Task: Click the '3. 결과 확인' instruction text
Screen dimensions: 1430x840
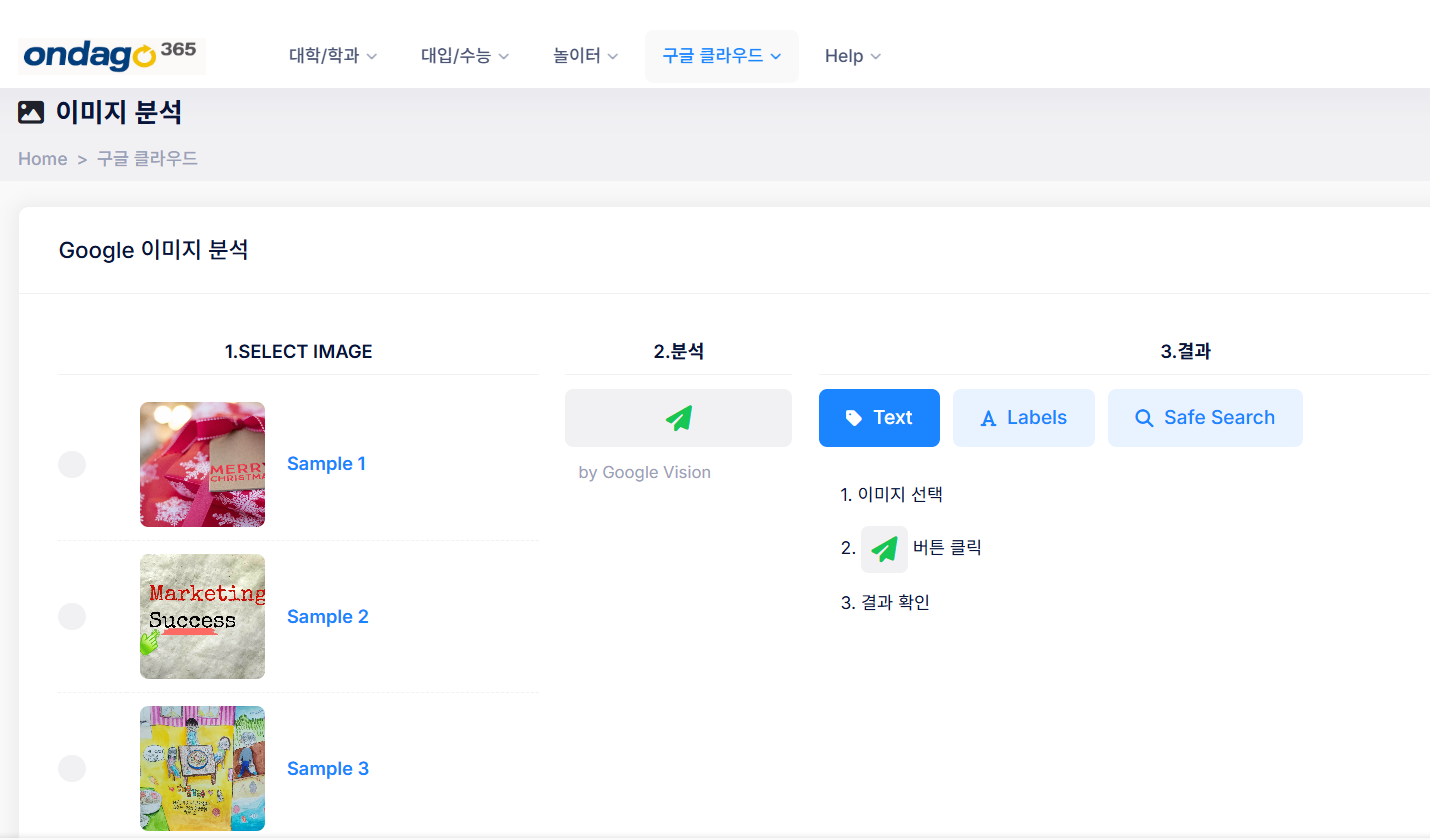Action: pyautogui.click(x=885, y=603)
